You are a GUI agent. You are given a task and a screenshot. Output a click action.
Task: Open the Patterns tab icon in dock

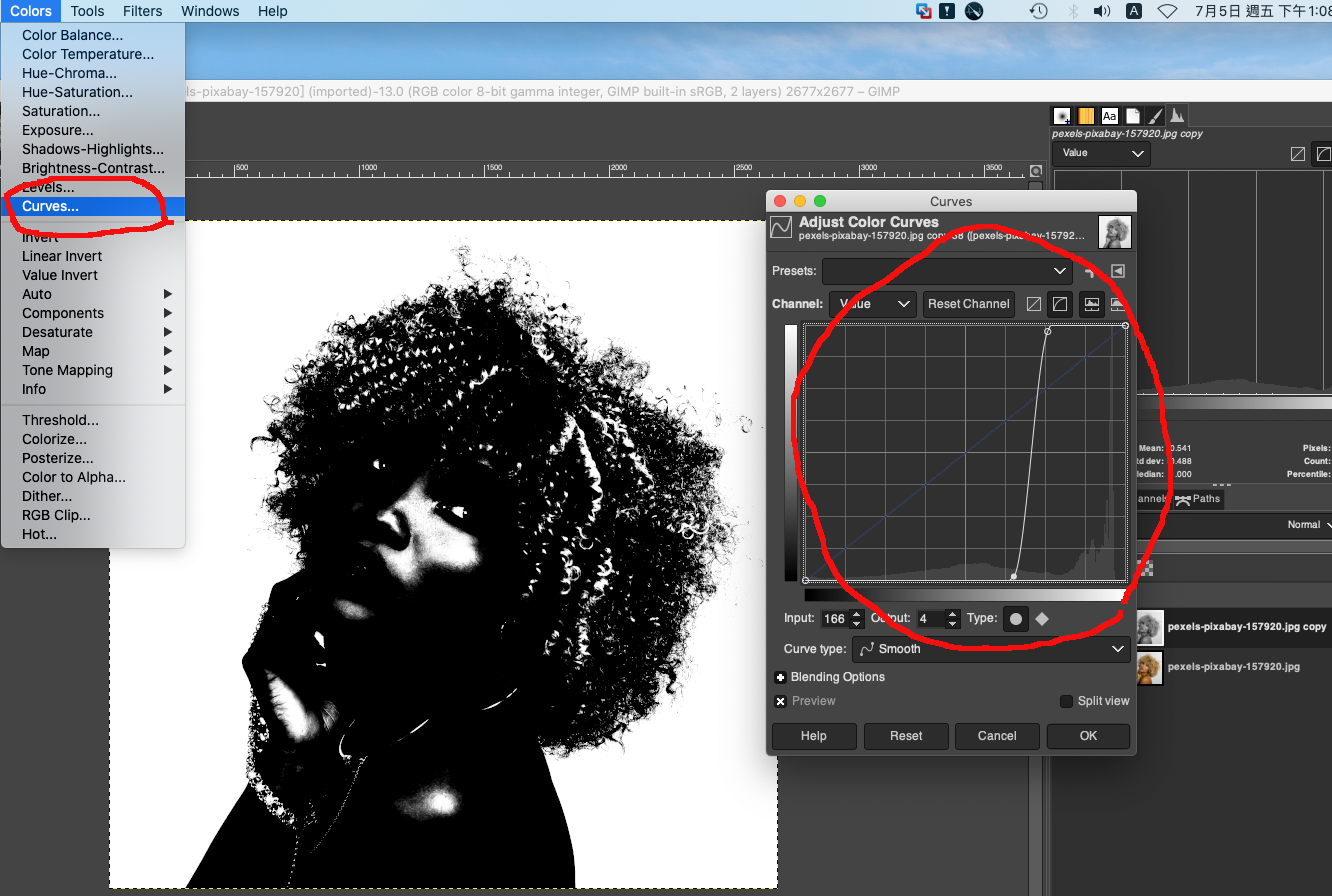(x=1085, y=116)
